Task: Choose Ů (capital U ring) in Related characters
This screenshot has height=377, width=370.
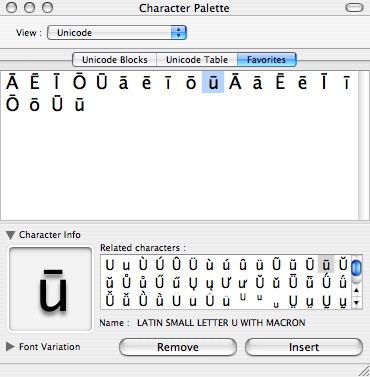Action: pyautogui.click(x=126, y=282)
